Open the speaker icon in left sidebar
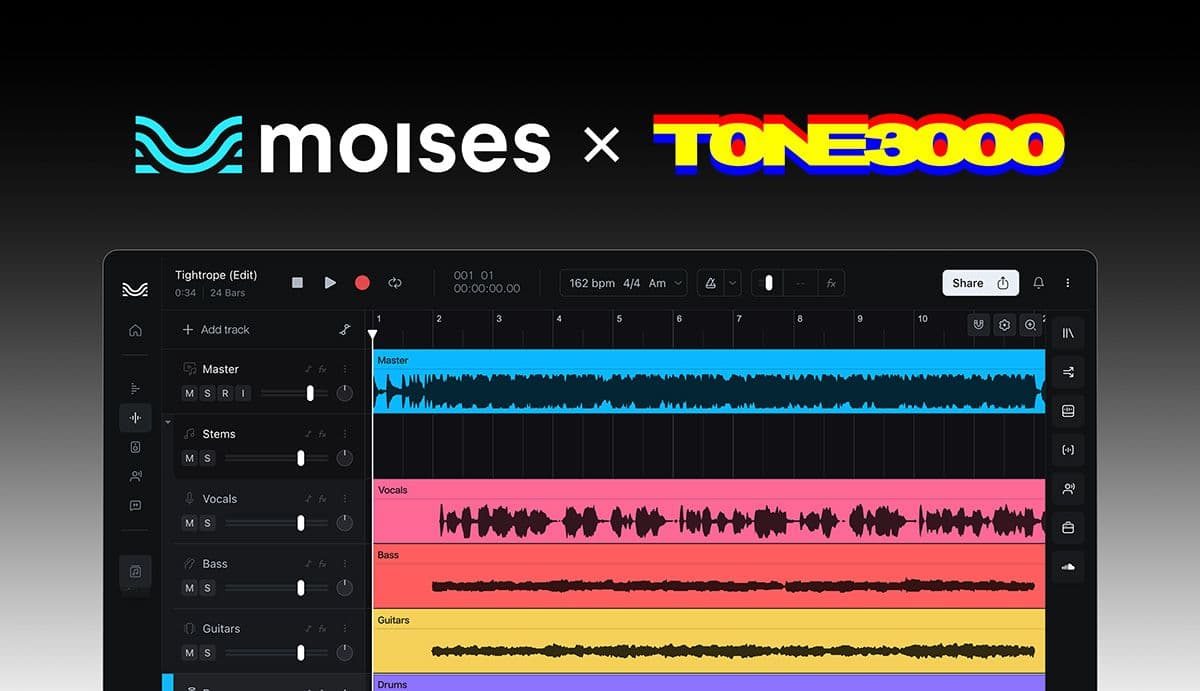 (135, 447)
